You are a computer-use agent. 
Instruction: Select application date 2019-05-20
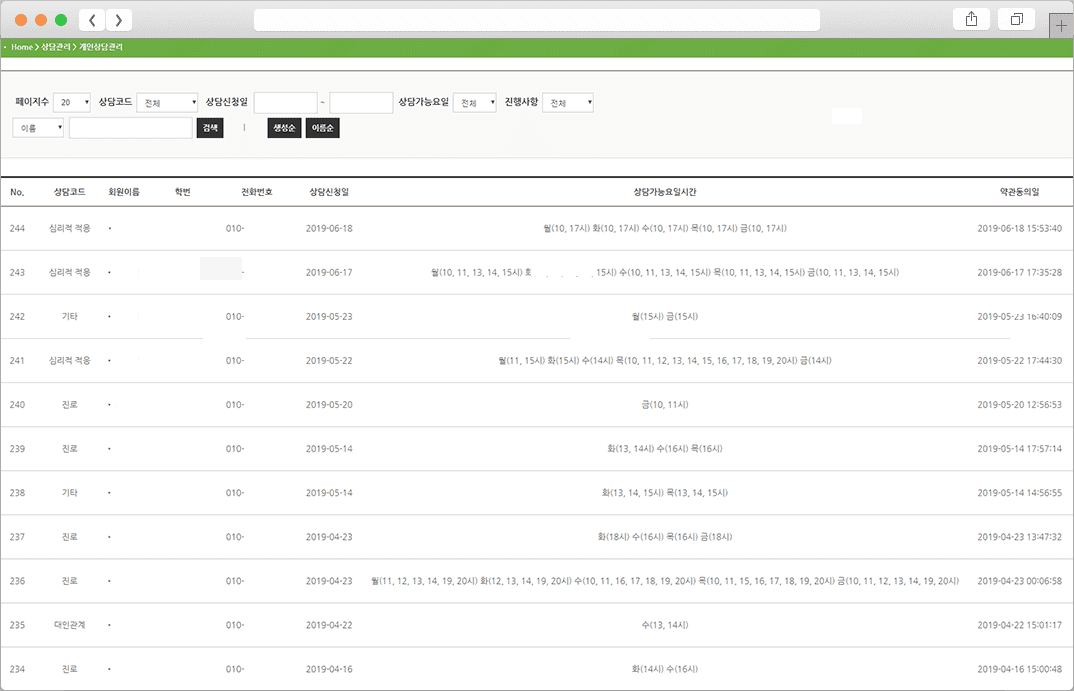tap(329, 405)
